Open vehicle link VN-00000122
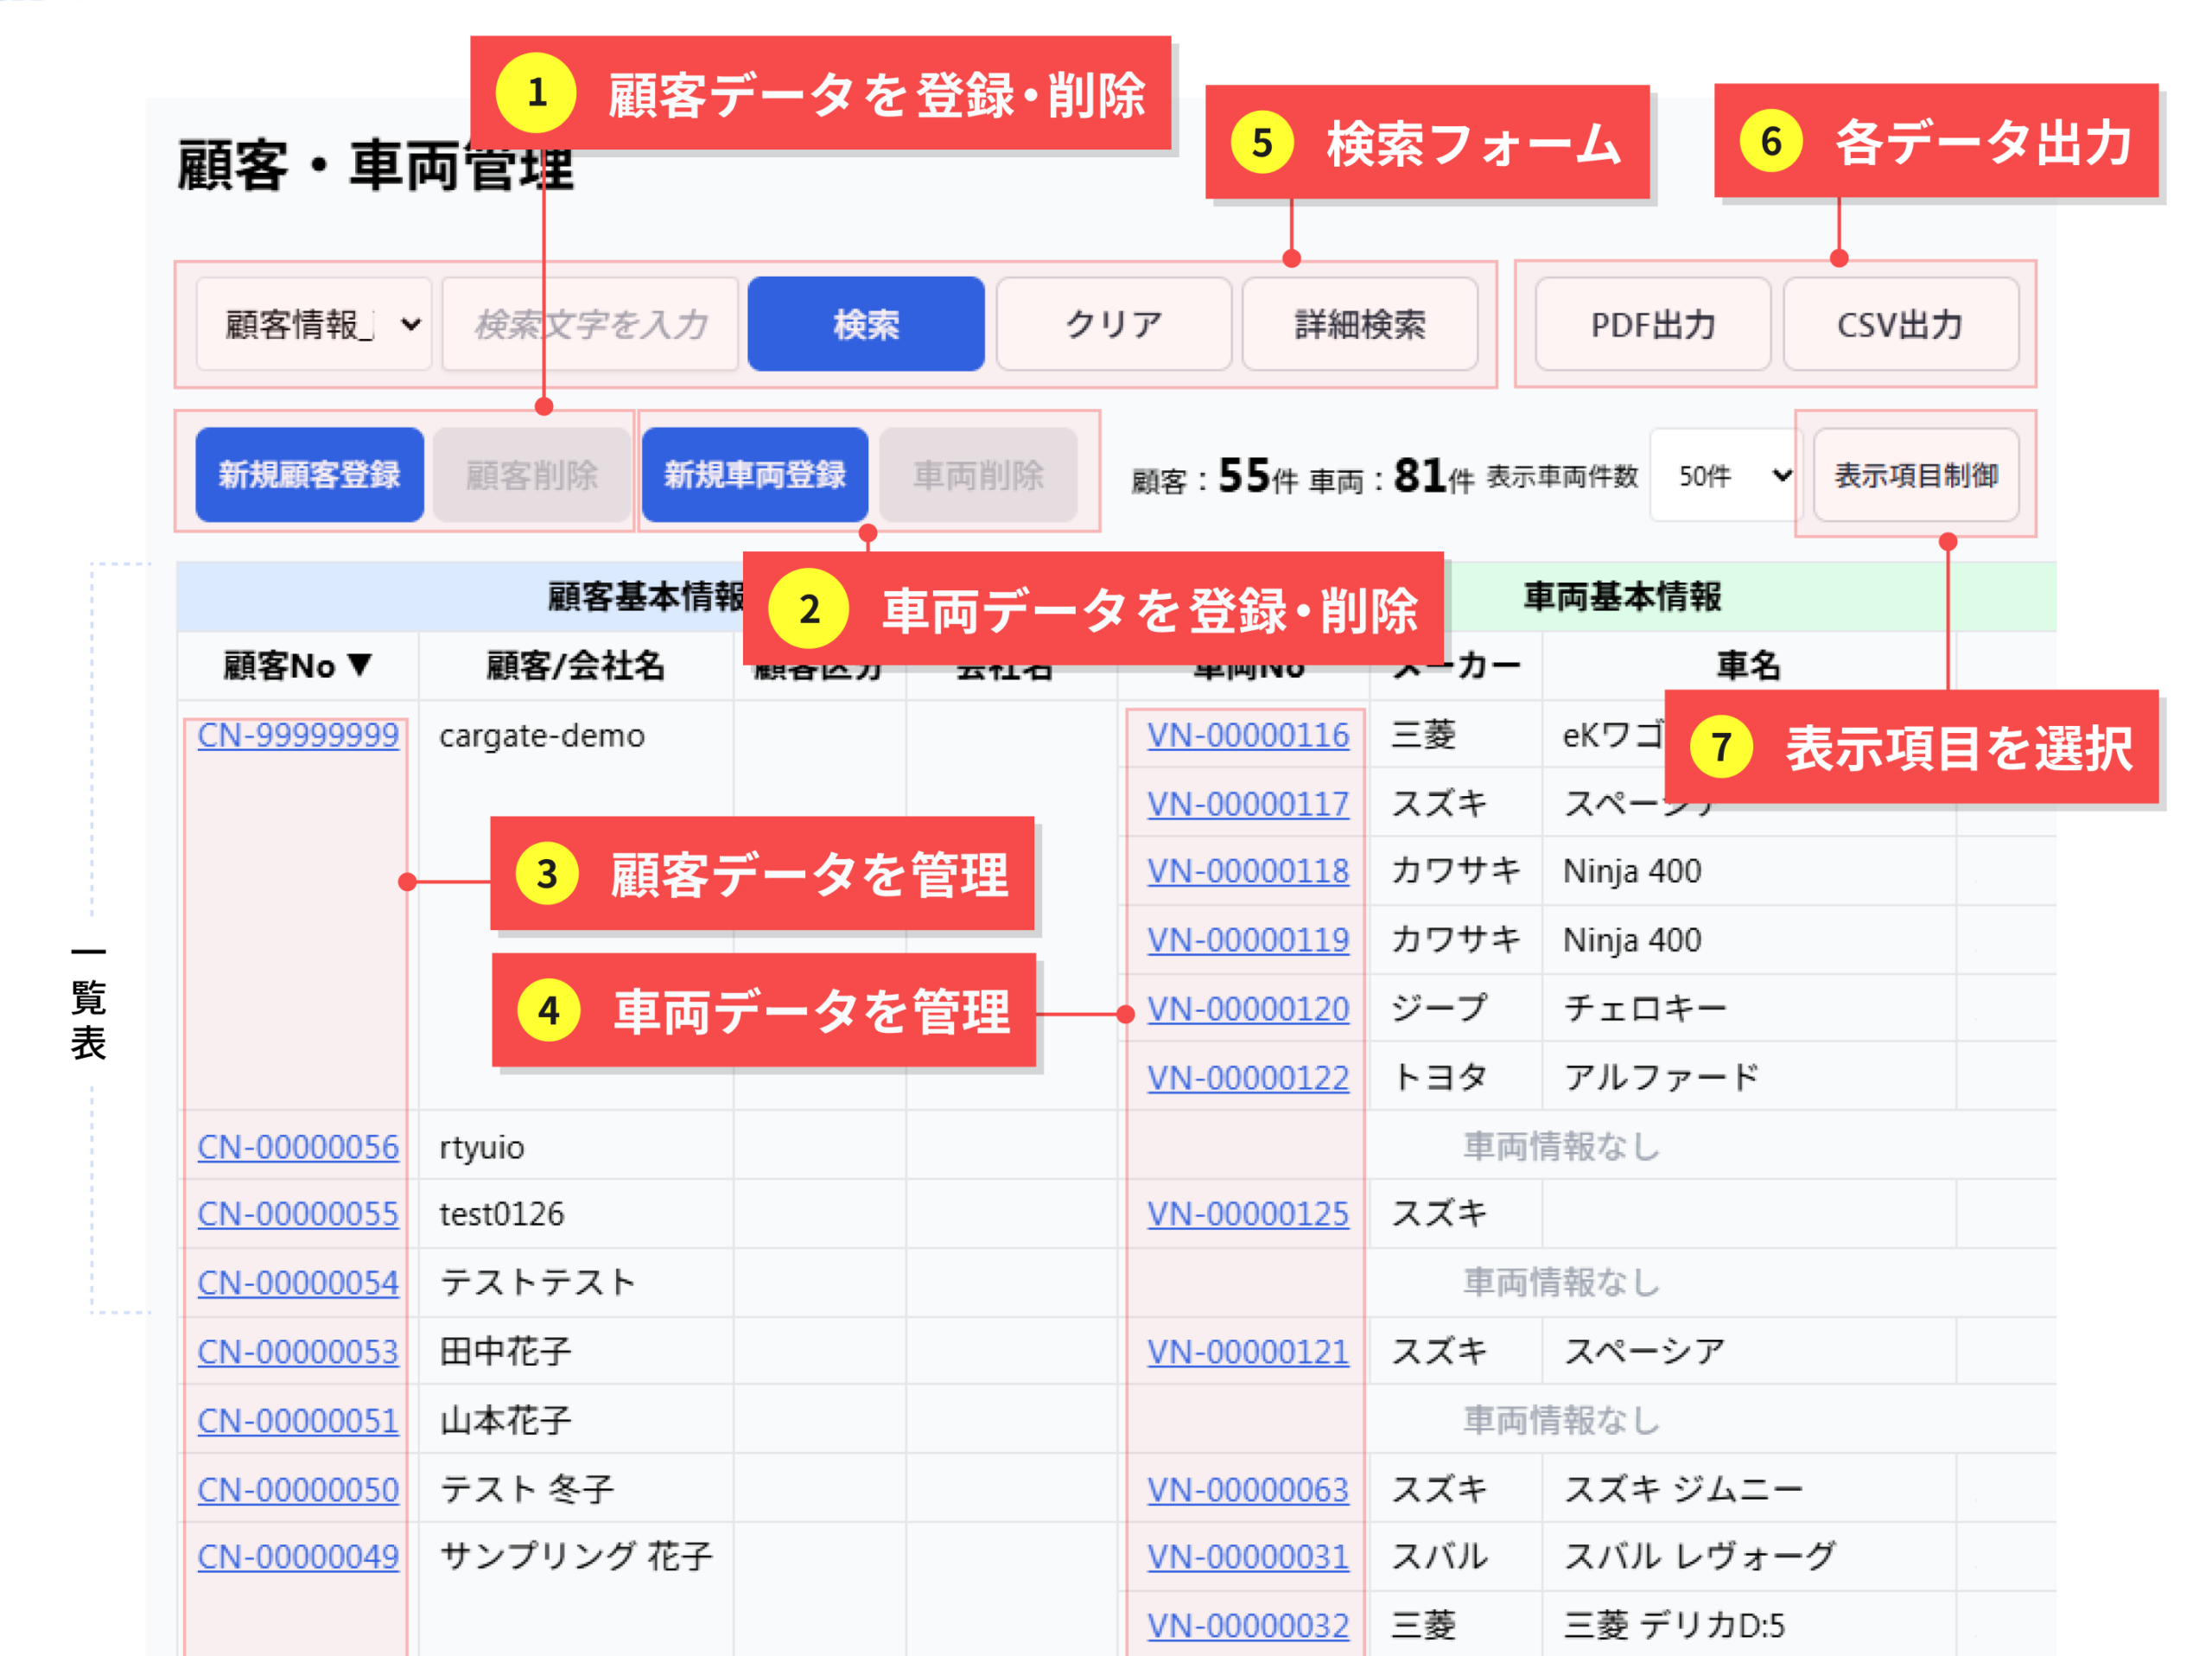 (x=1247, y=1077)
